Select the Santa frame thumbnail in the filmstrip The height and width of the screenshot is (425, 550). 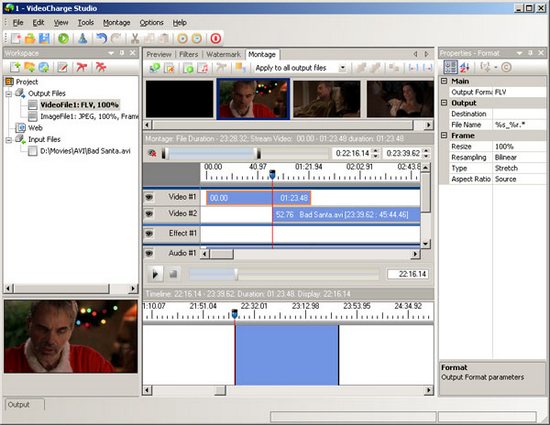point(253,99)
